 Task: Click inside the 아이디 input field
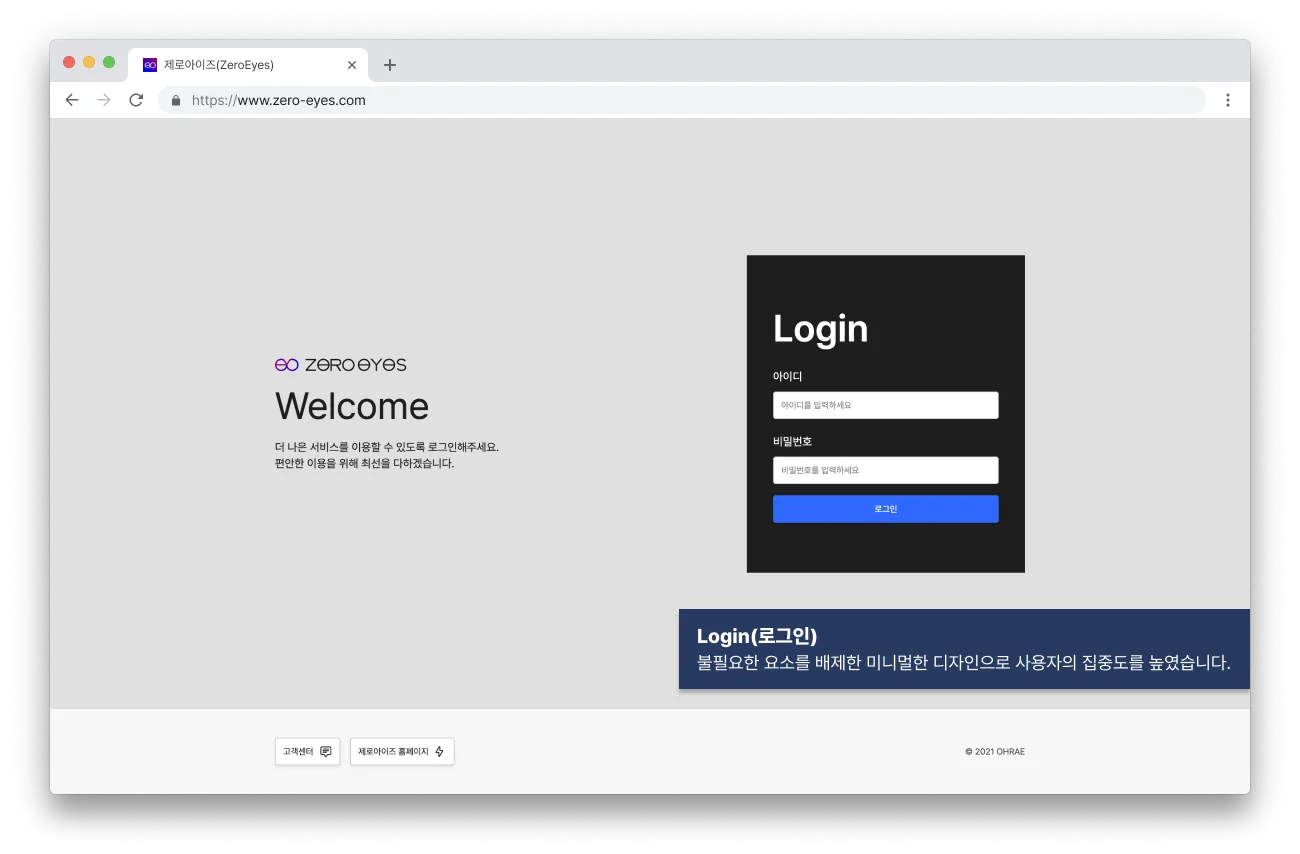coord(885,405)
